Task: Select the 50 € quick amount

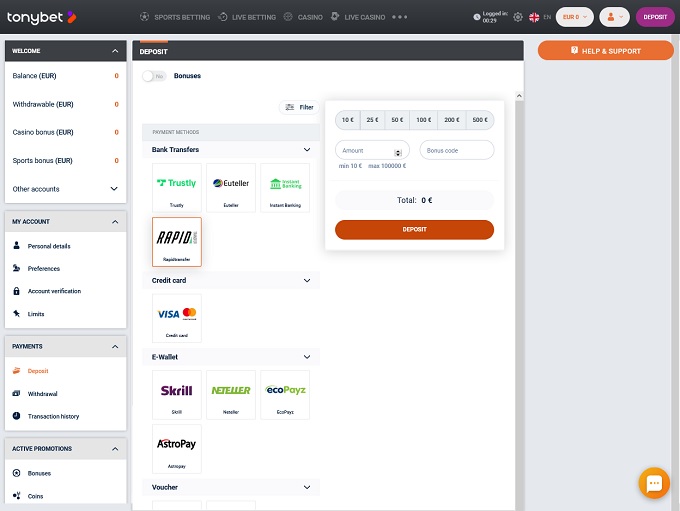Action: tap(397, 120)
